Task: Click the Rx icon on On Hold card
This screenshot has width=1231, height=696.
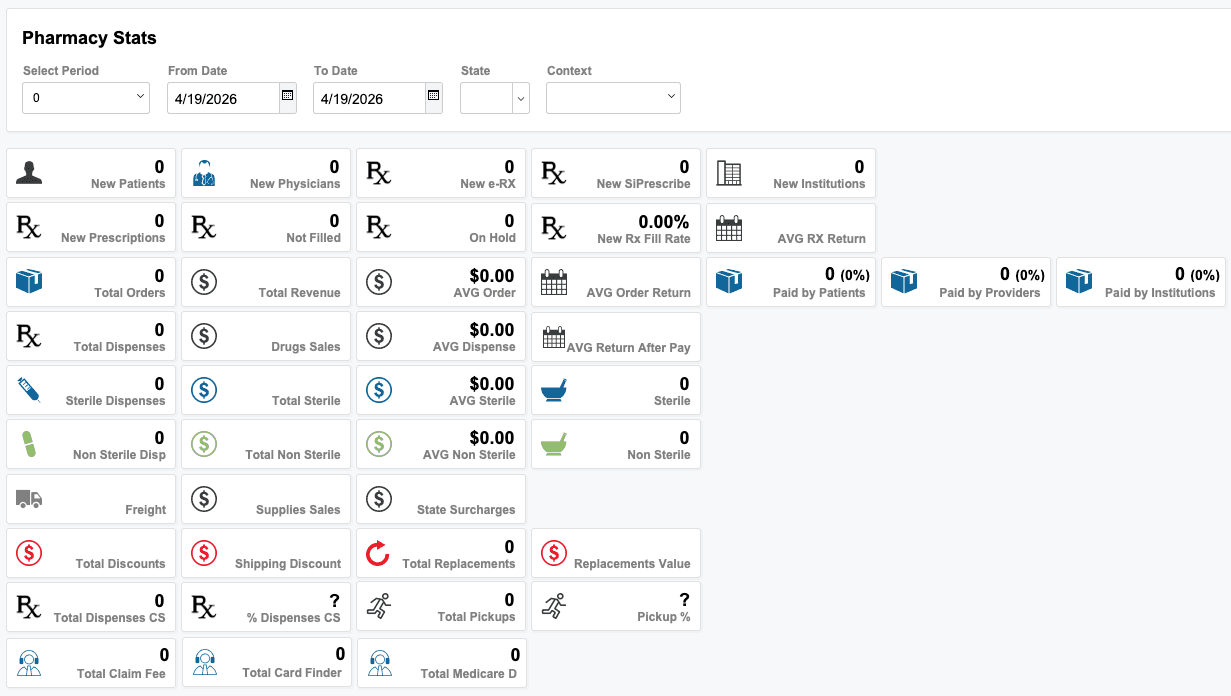Action: tap(379, 227)
